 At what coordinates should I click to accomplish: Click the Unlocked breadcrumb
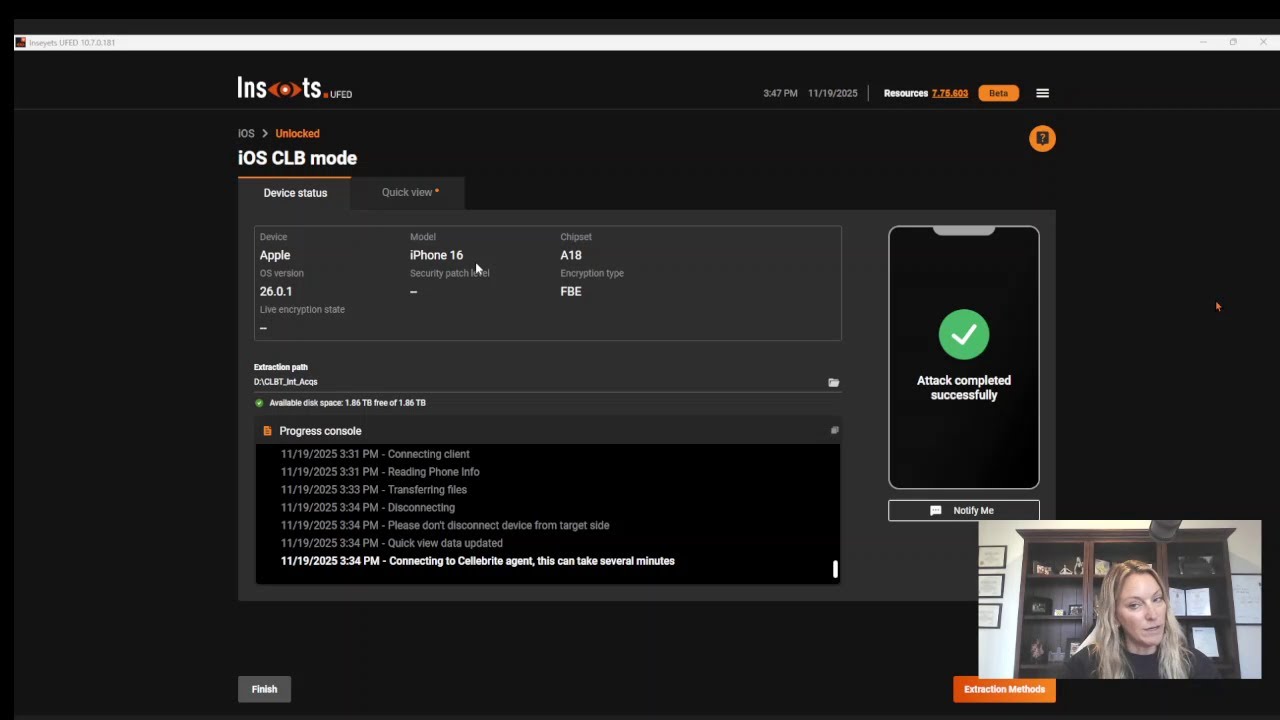pos(298,134)
